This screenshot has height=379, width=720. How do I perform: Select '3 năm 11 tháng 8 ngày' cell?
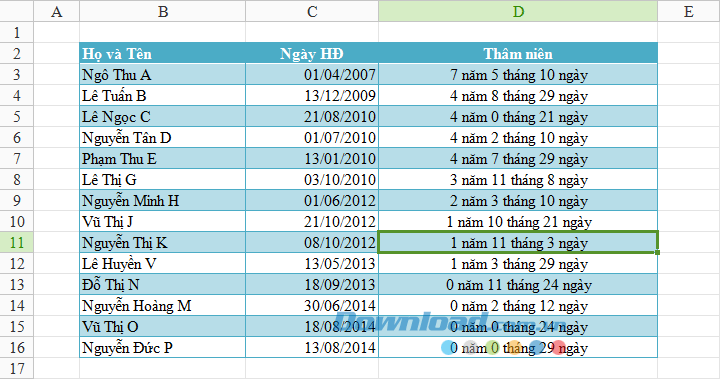pos(518,180)
